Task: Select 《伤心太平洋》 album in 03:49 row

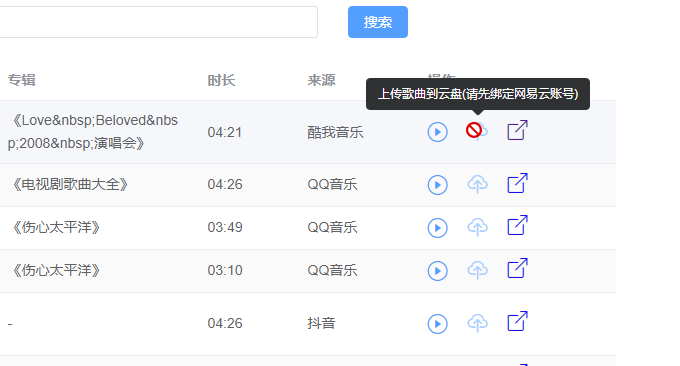Action: click(x=55, y=228)
